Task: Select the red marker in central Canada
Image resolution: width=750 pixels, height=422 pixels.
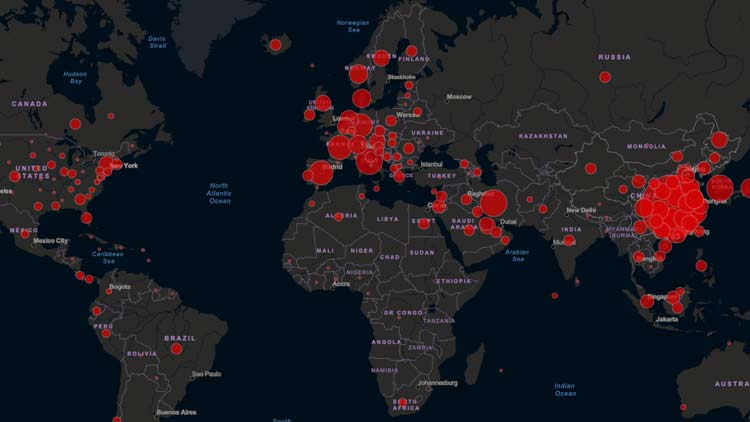Action: tap(75, 124)
